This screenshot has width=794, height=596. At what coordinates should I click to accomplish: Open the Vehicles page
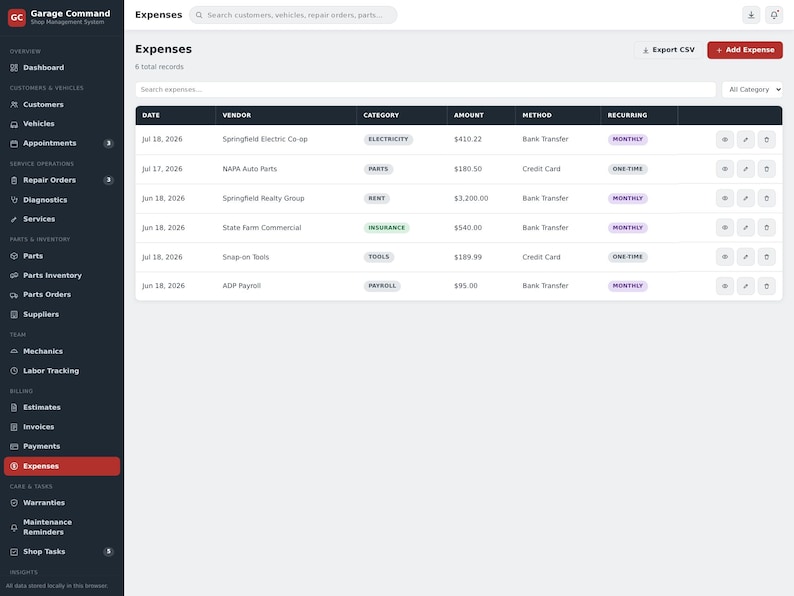62,124
